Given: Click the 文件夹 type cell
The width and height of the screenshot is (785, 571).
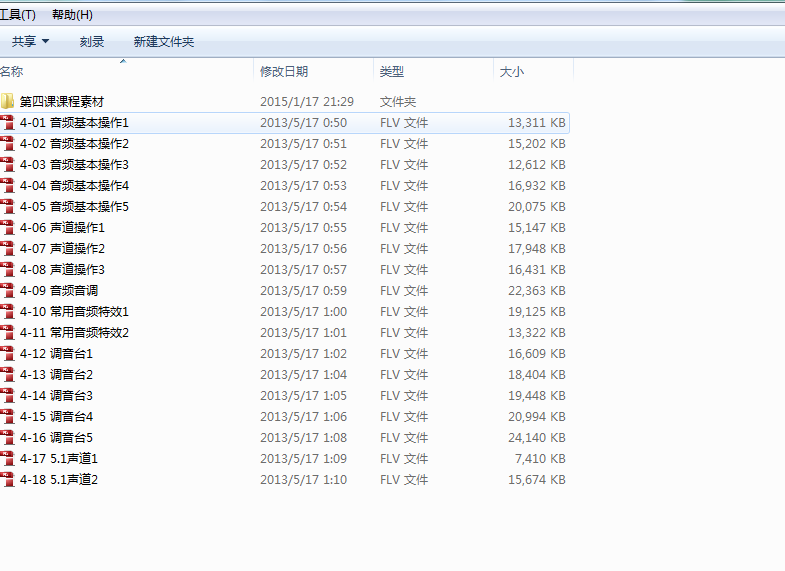Looking at the screenshot, I should 398,102.
